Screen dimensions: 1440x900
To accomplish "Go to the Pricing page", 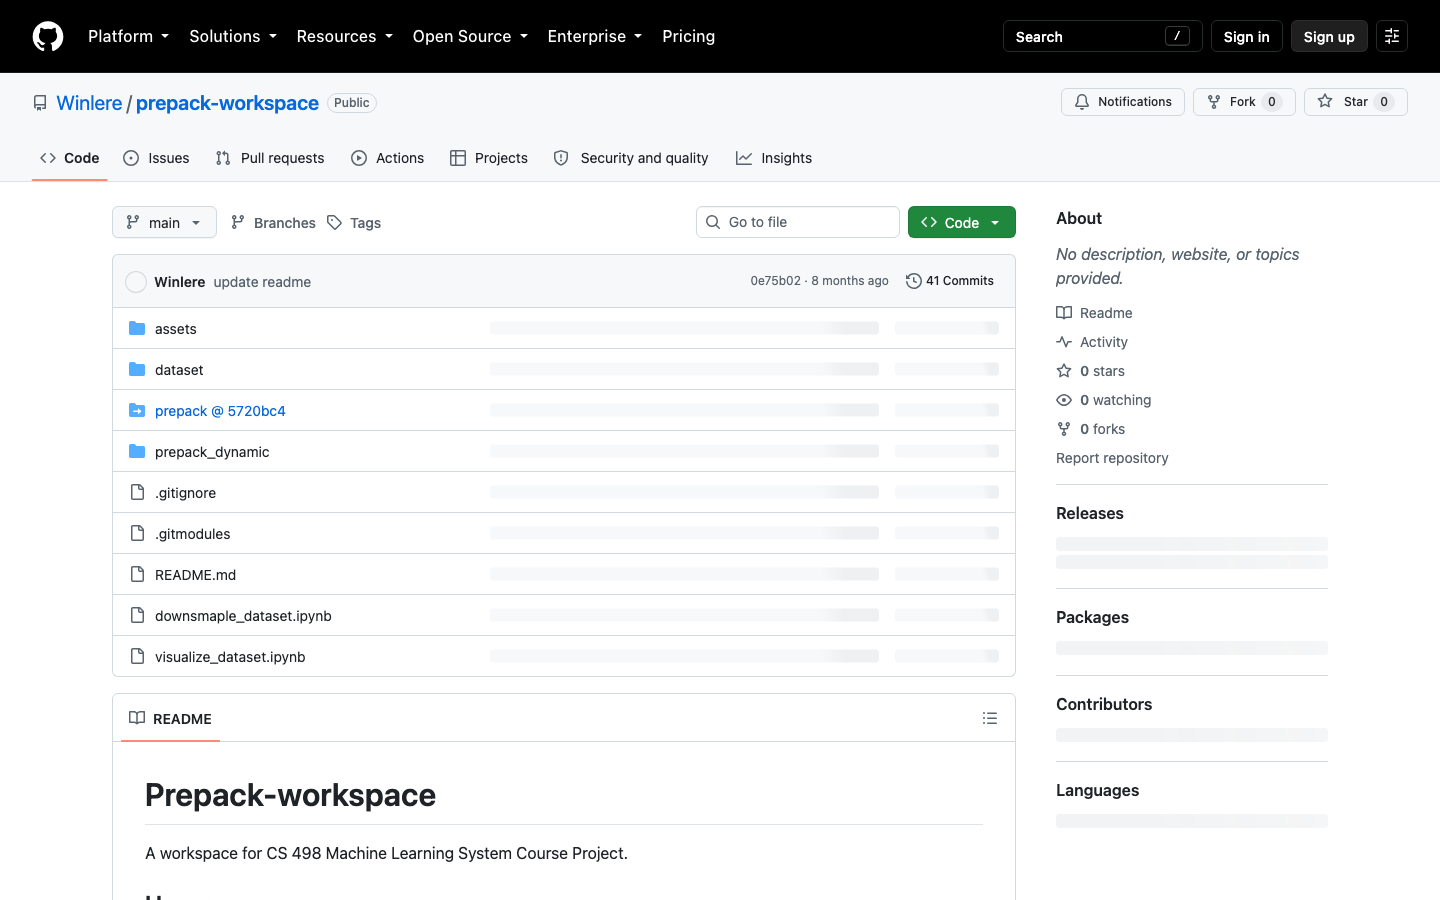I will [x=689, y=36].
